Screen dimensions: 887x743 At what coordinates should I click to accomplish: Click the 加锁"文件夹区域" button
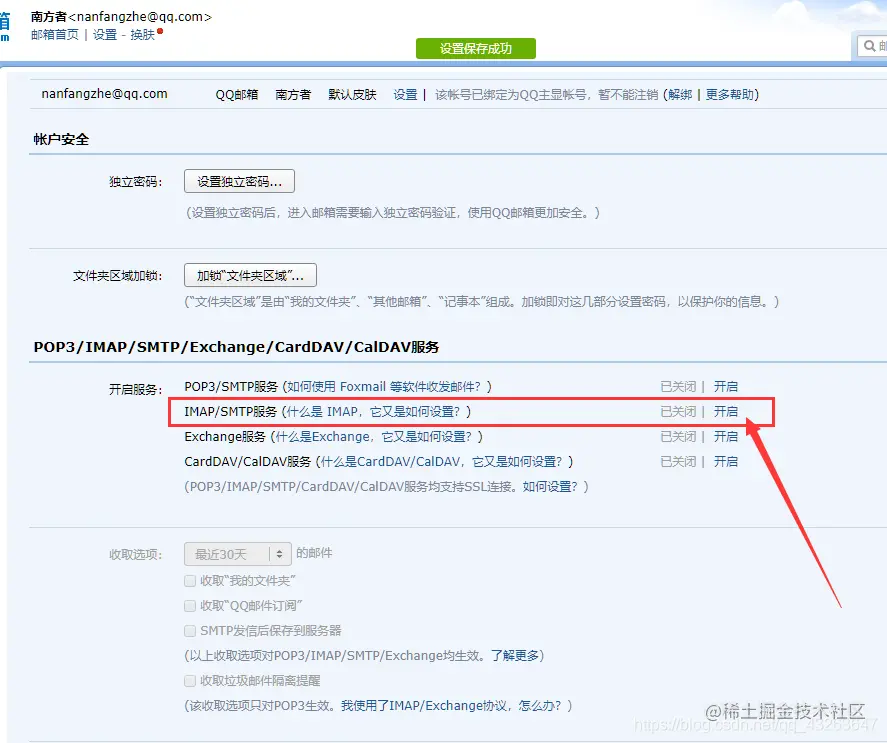248,274
